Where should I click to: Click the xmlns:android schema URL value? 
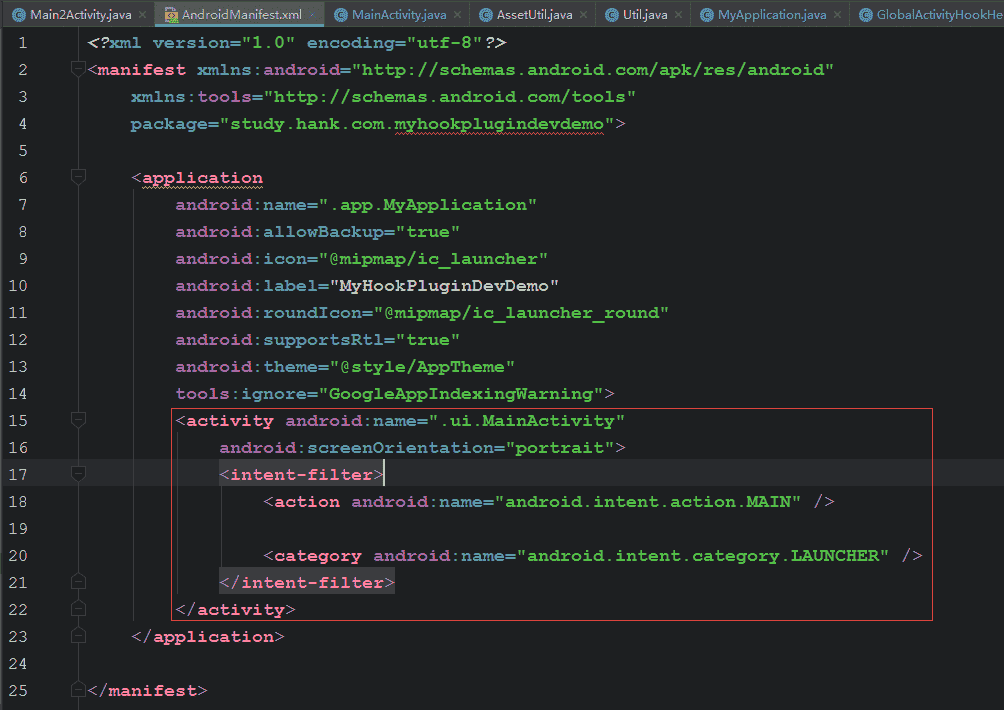[592, 69]
